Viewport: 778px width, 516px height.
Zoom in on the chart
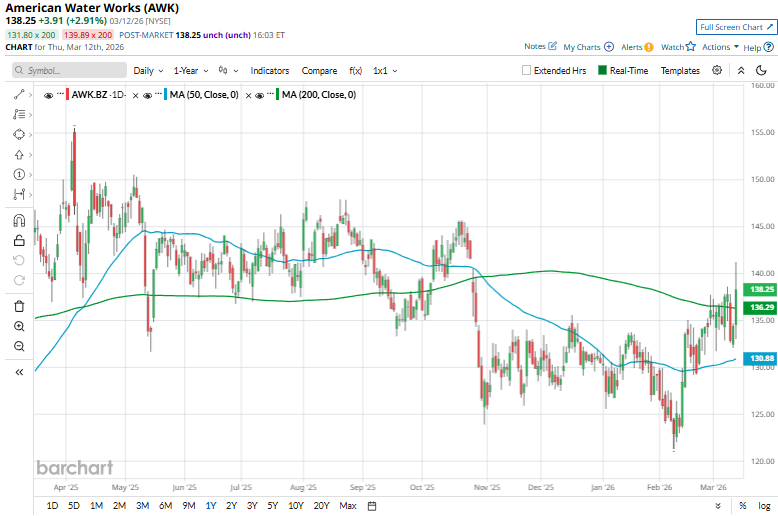(19, 326)
